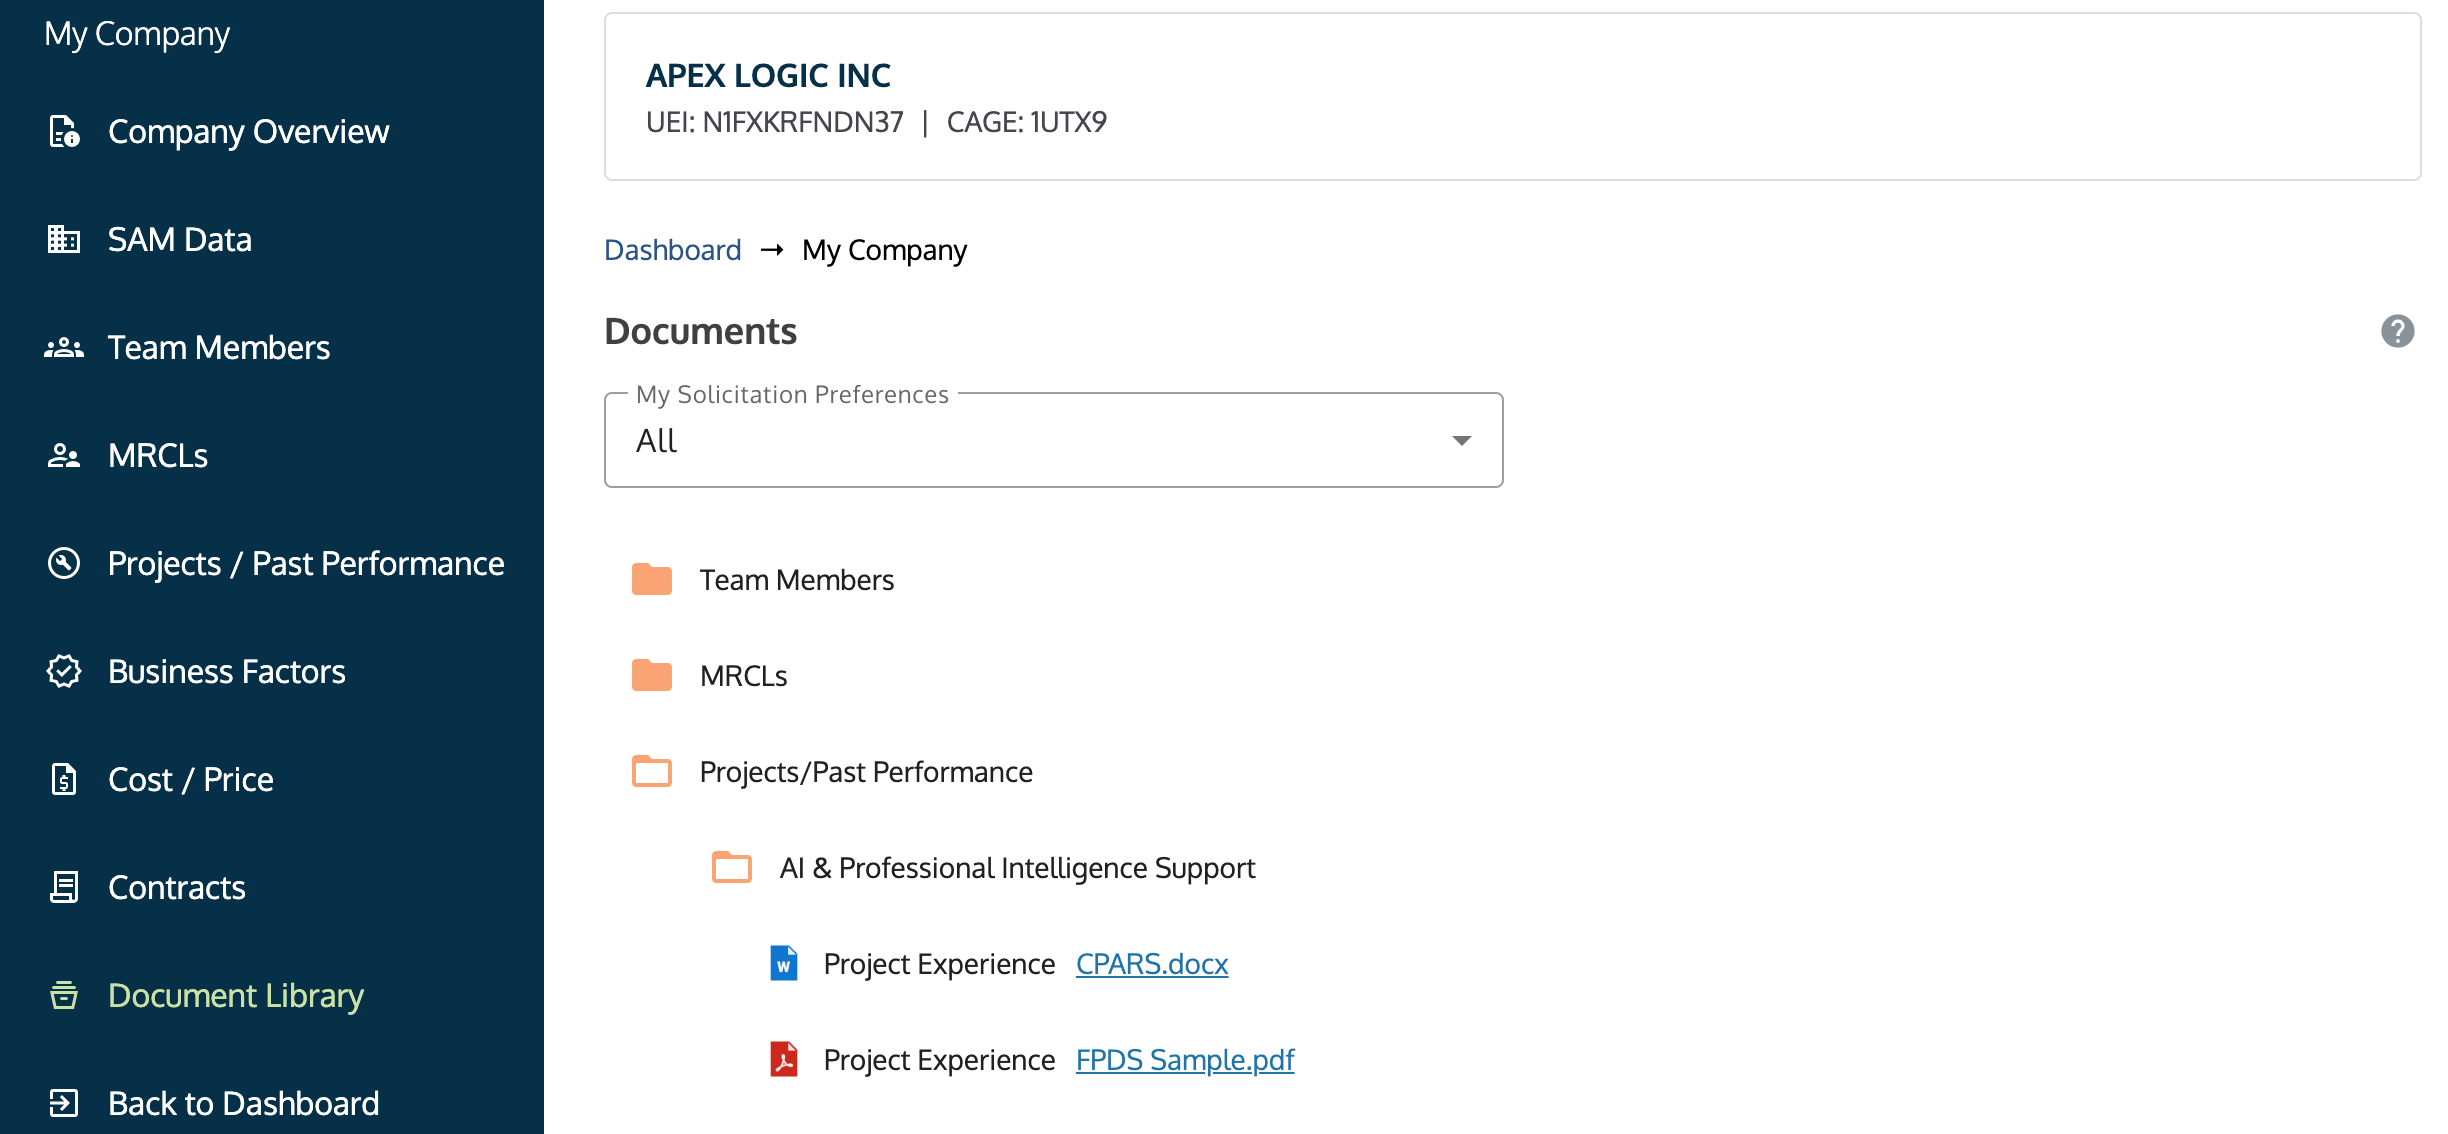
Task: Click the Cost / Price document icon
Action: [x=64, y=779]
